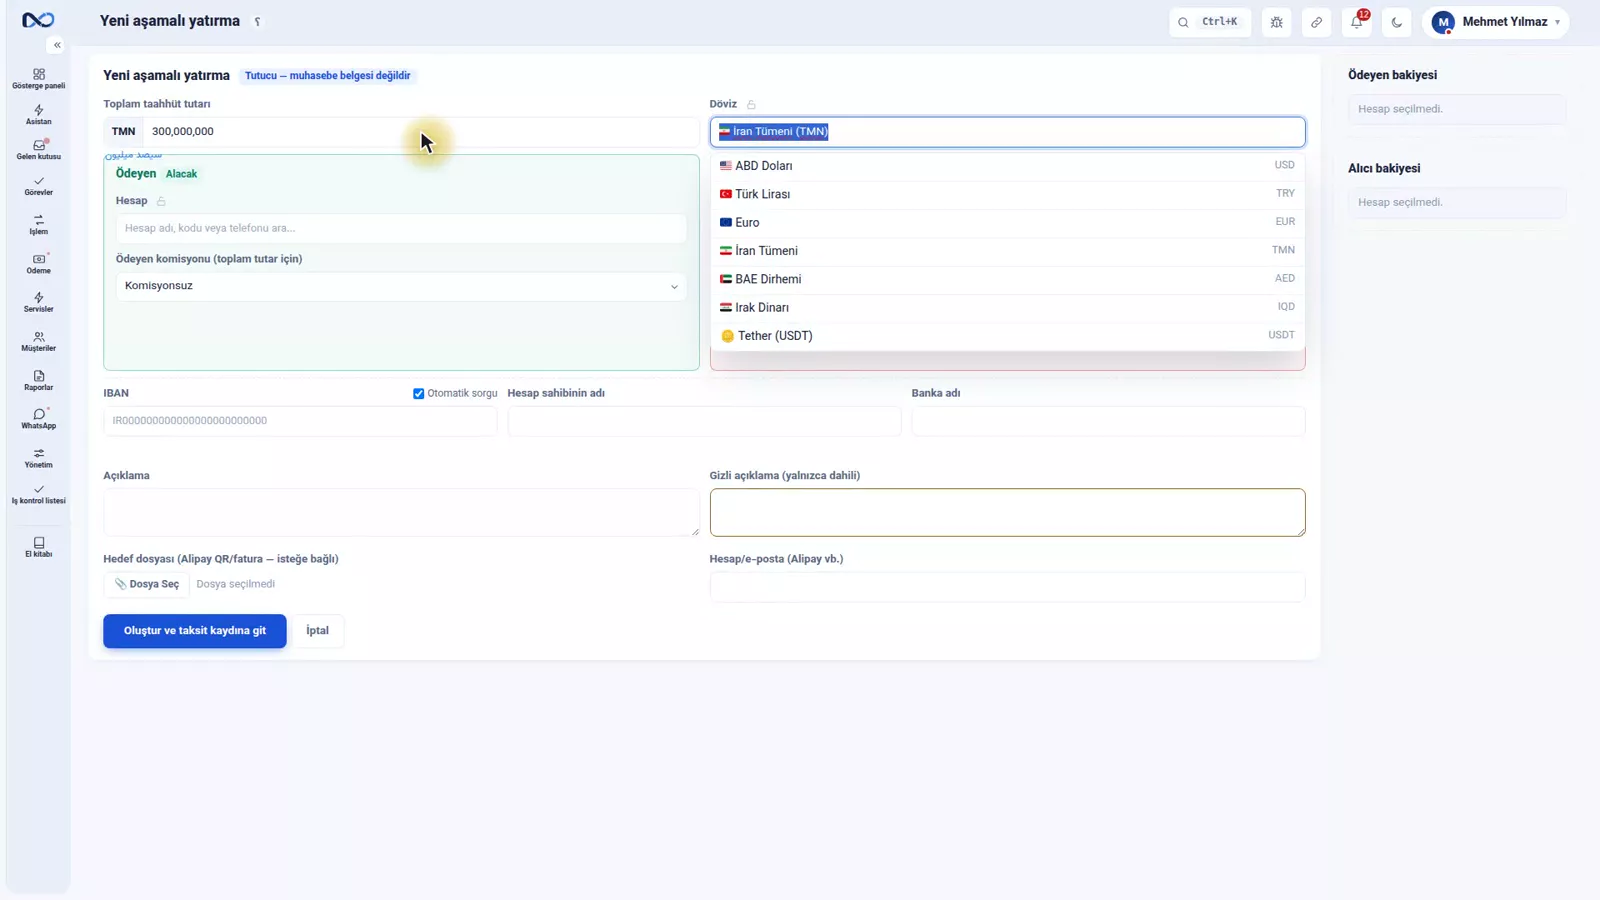Open the Gösterge paneli sidebar icon
Viewport: 1600px width, 900px height.
(38, 79)
